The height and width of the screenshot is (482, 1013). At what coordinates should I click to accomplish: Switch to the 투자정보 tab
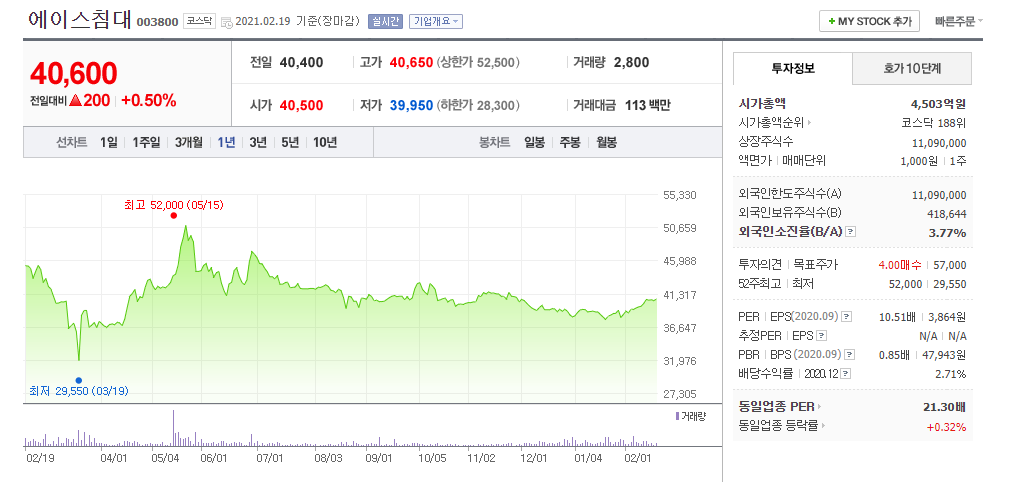[793, 68]
